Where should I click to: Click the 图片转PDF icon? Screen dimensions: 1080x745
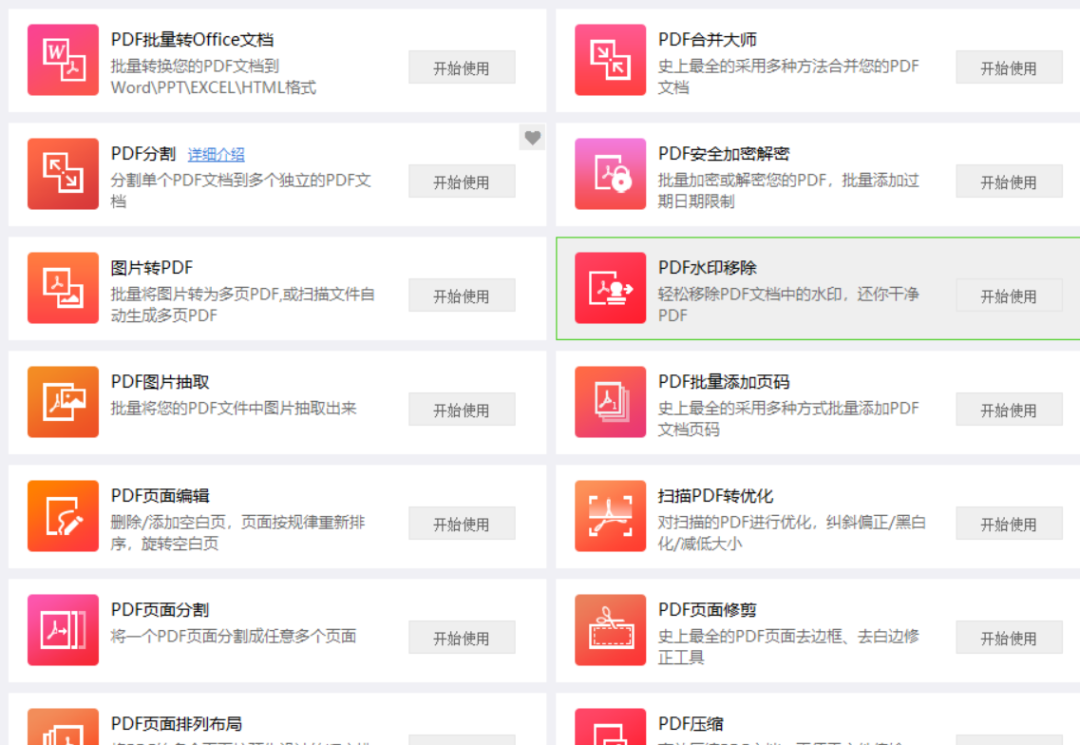[63, 288]
